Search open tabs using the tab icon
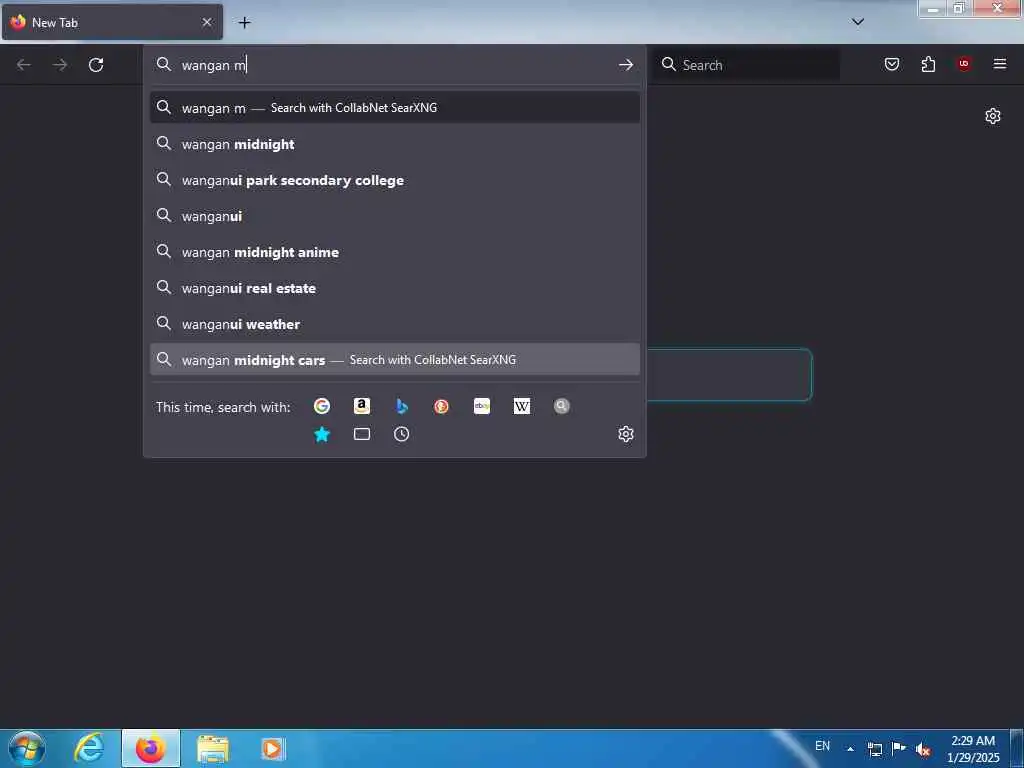Screen dimensions: 1024x768 (x=362, y=434)
